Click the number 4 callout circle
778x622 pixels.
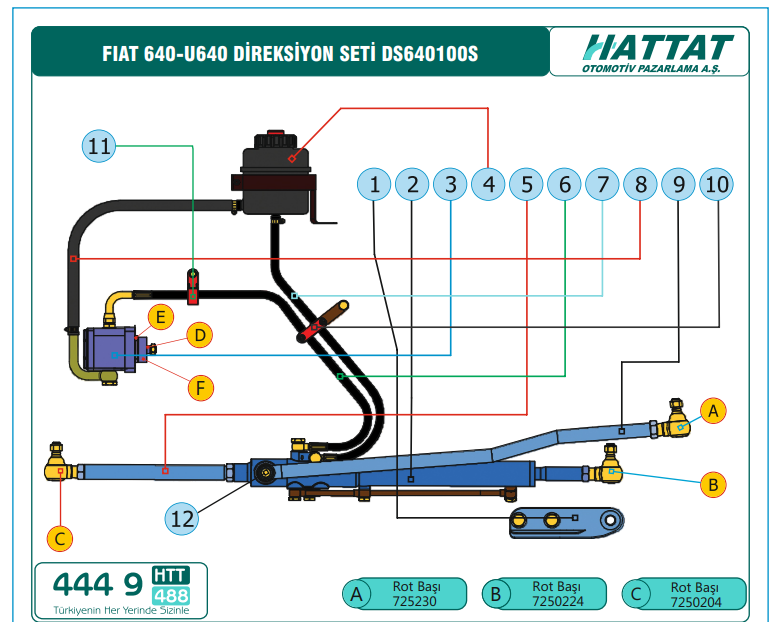click(x=488, y=185)
